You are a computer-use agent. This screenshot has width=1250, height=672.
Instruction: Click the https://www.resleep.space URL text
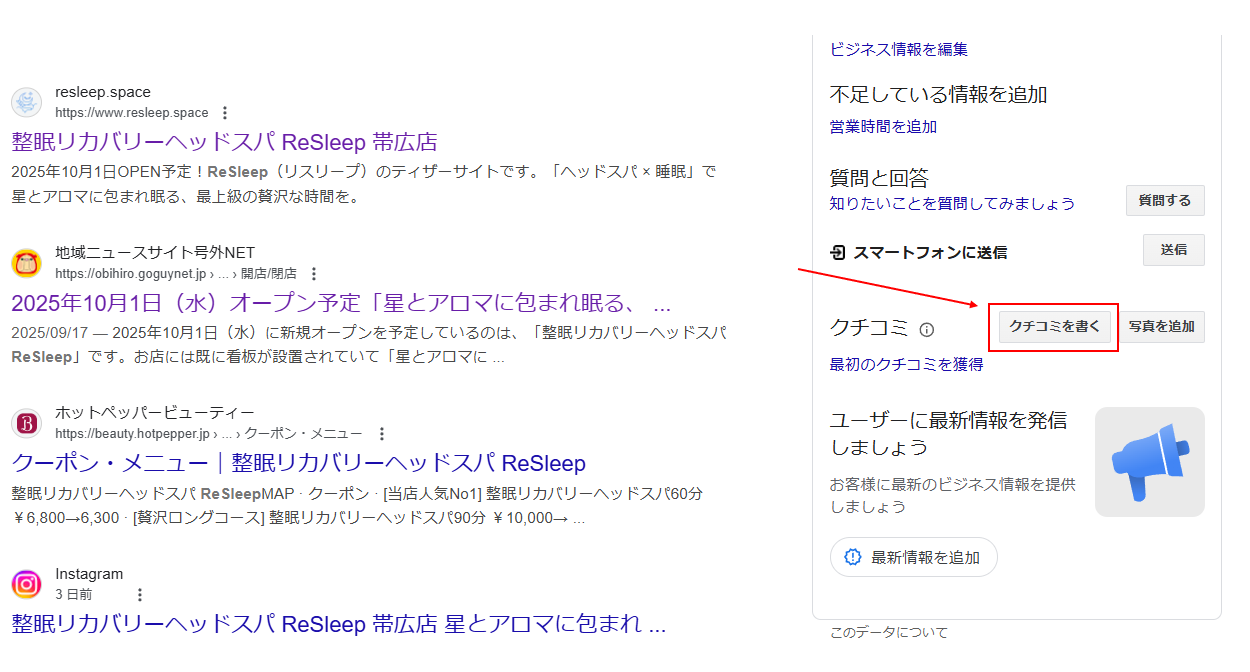pyautogui.click(x=132, y=113)
